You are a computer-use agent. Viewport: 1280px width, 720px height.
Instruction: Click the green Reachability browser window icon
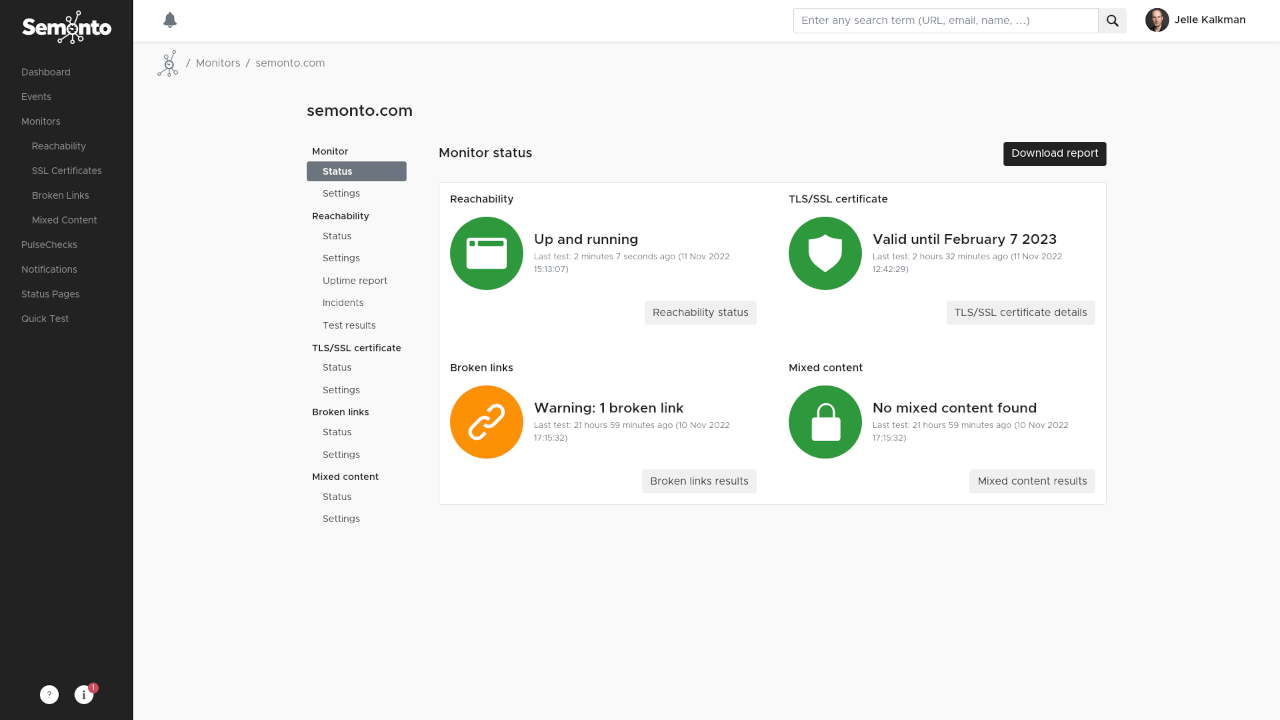(x=486, y=254)
